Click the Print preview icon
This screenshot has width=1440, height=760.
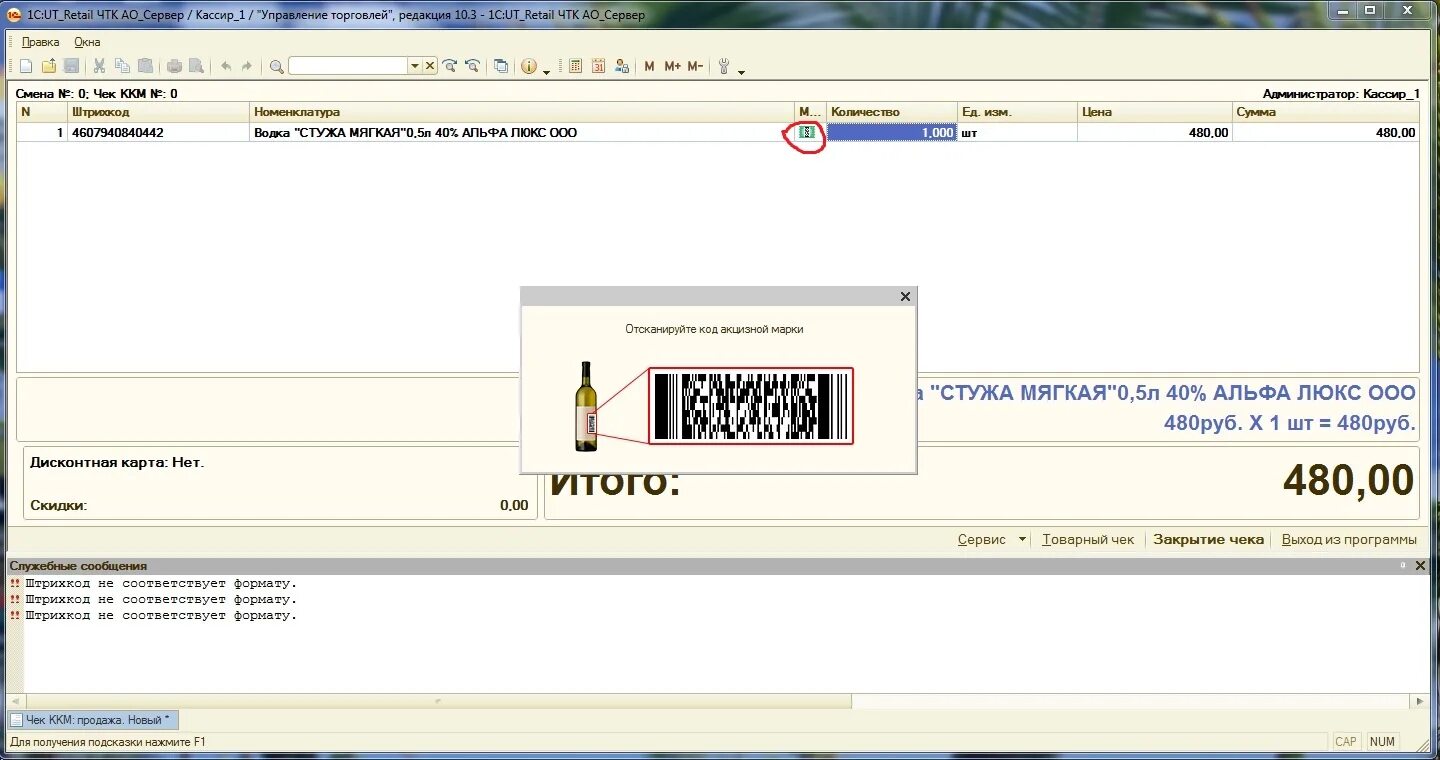click(196, 66)
